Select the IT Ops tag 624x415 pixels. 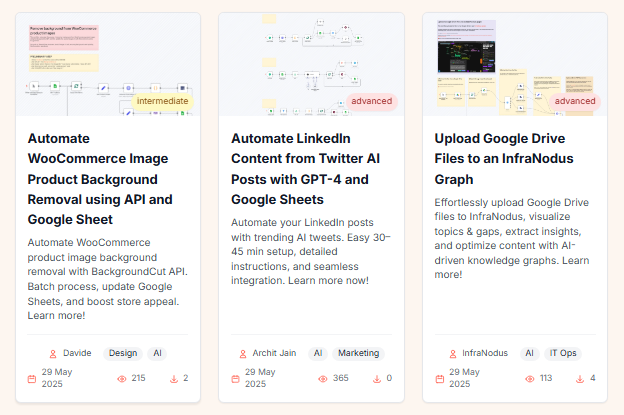coord(563,353)
